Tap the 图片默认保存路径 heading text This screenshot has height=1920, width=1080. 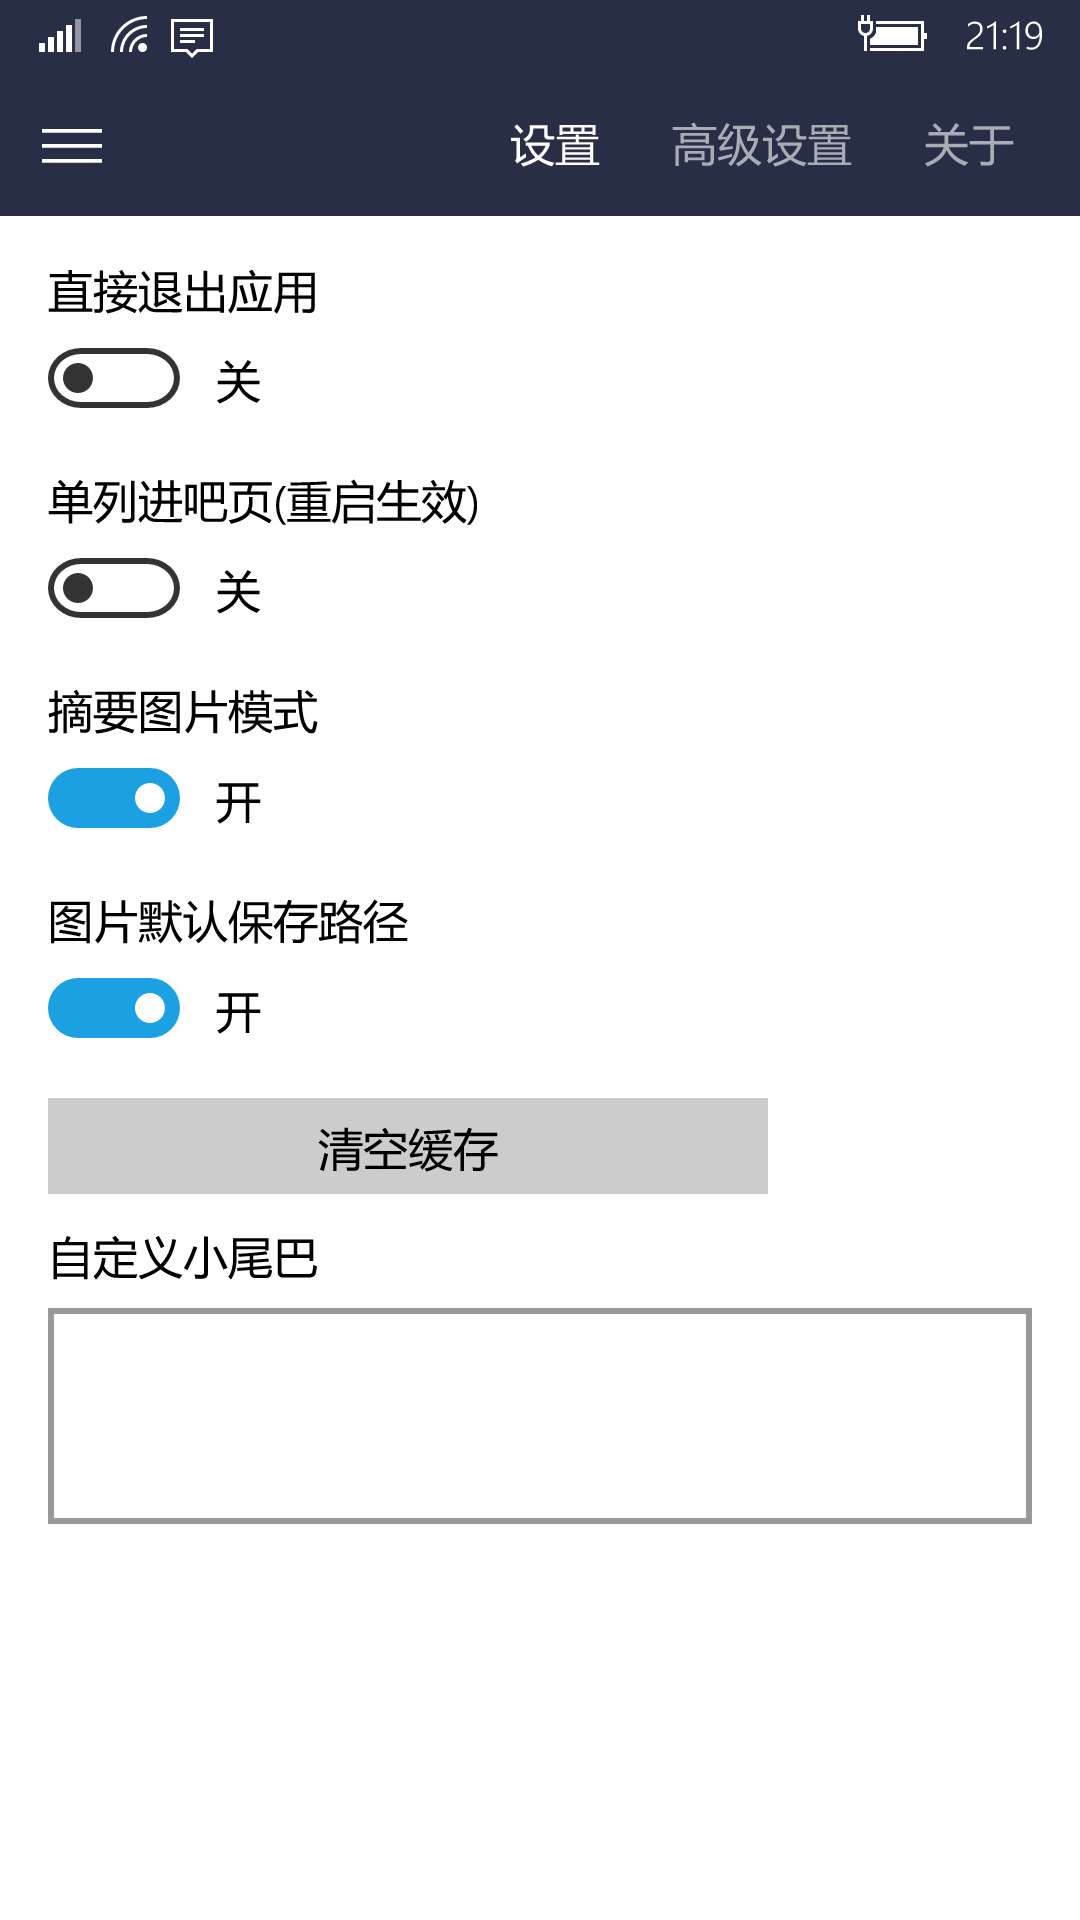point(228,922)
